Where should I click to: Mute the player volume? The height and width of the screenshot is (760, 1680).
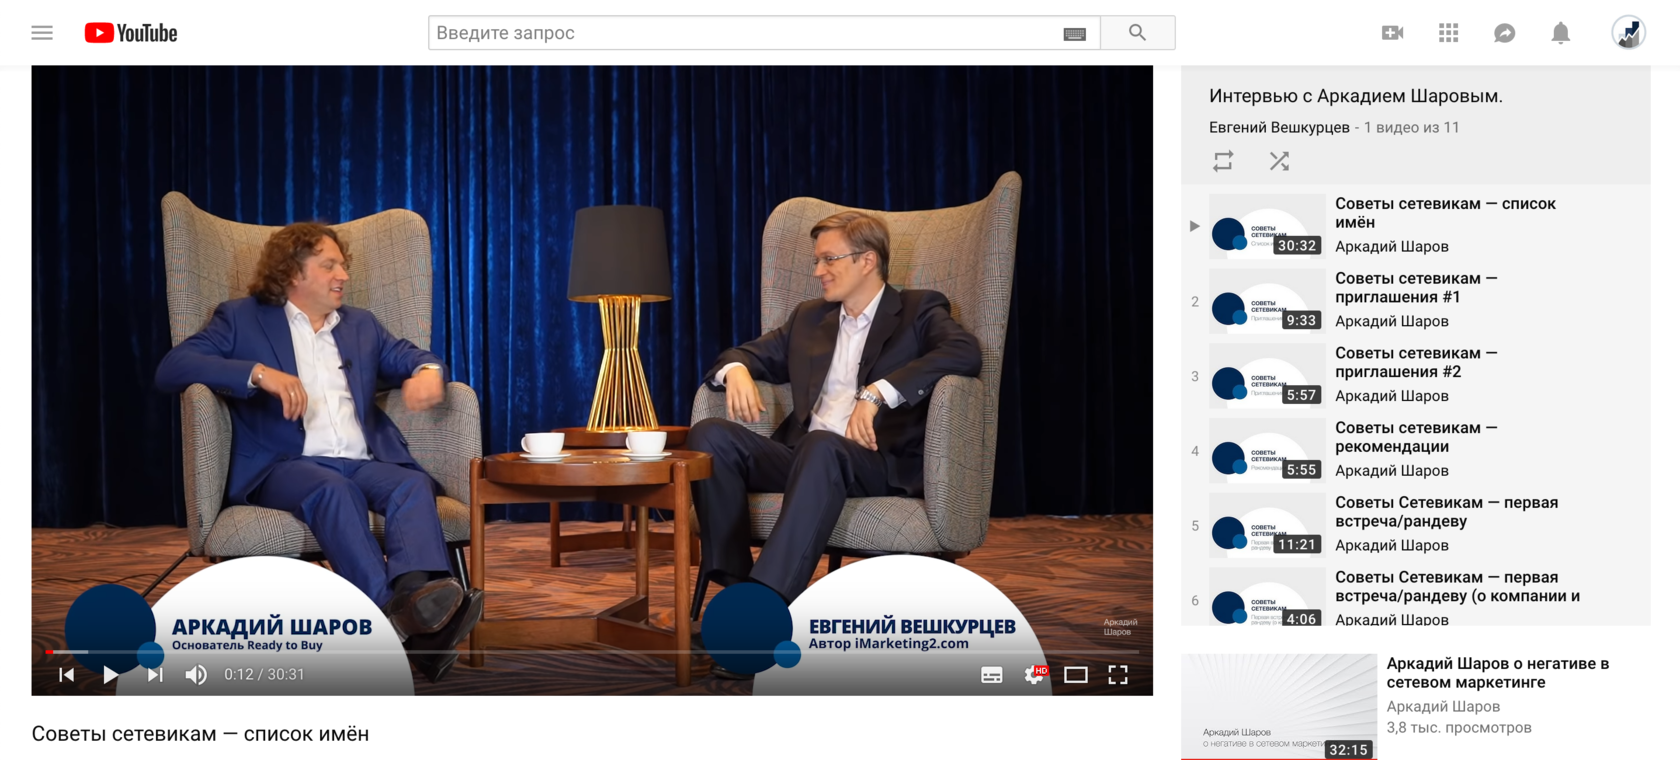coord(196,675)
